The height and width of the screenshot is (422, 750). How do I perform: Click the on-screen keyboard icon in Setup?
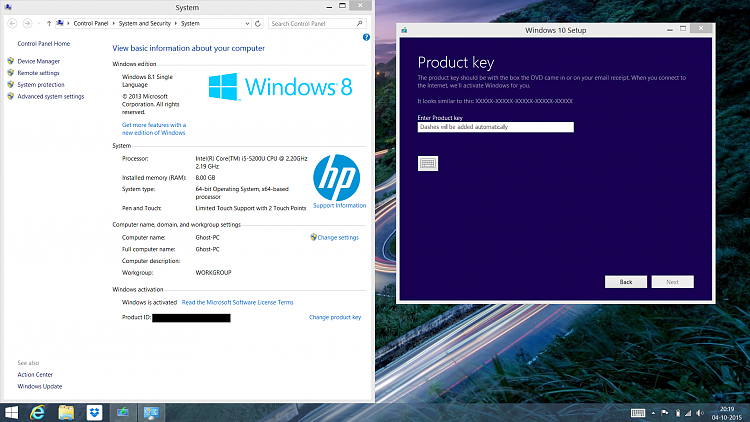coord(427,163)
